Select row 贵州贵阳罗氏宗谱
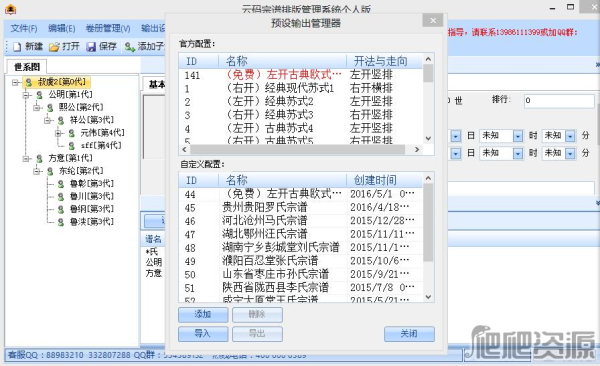This screenshot has height=366, width=600. point(301,208)
